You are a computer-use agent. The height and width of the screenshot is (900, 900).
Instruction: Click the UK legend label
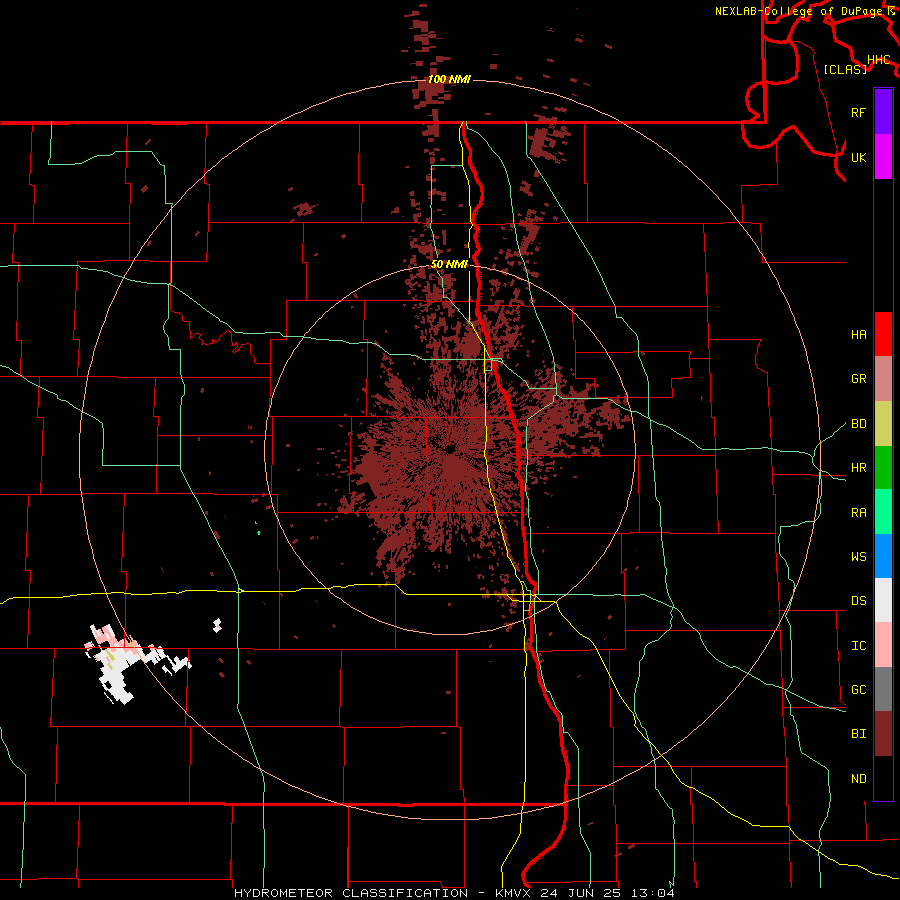tap(858, 157)
